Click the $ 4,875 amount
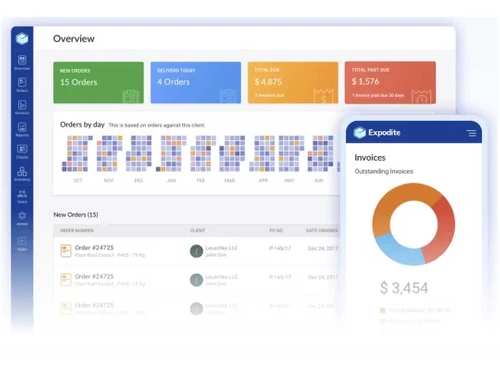This screenshot has width=500, height=375. tap(268, 82)
